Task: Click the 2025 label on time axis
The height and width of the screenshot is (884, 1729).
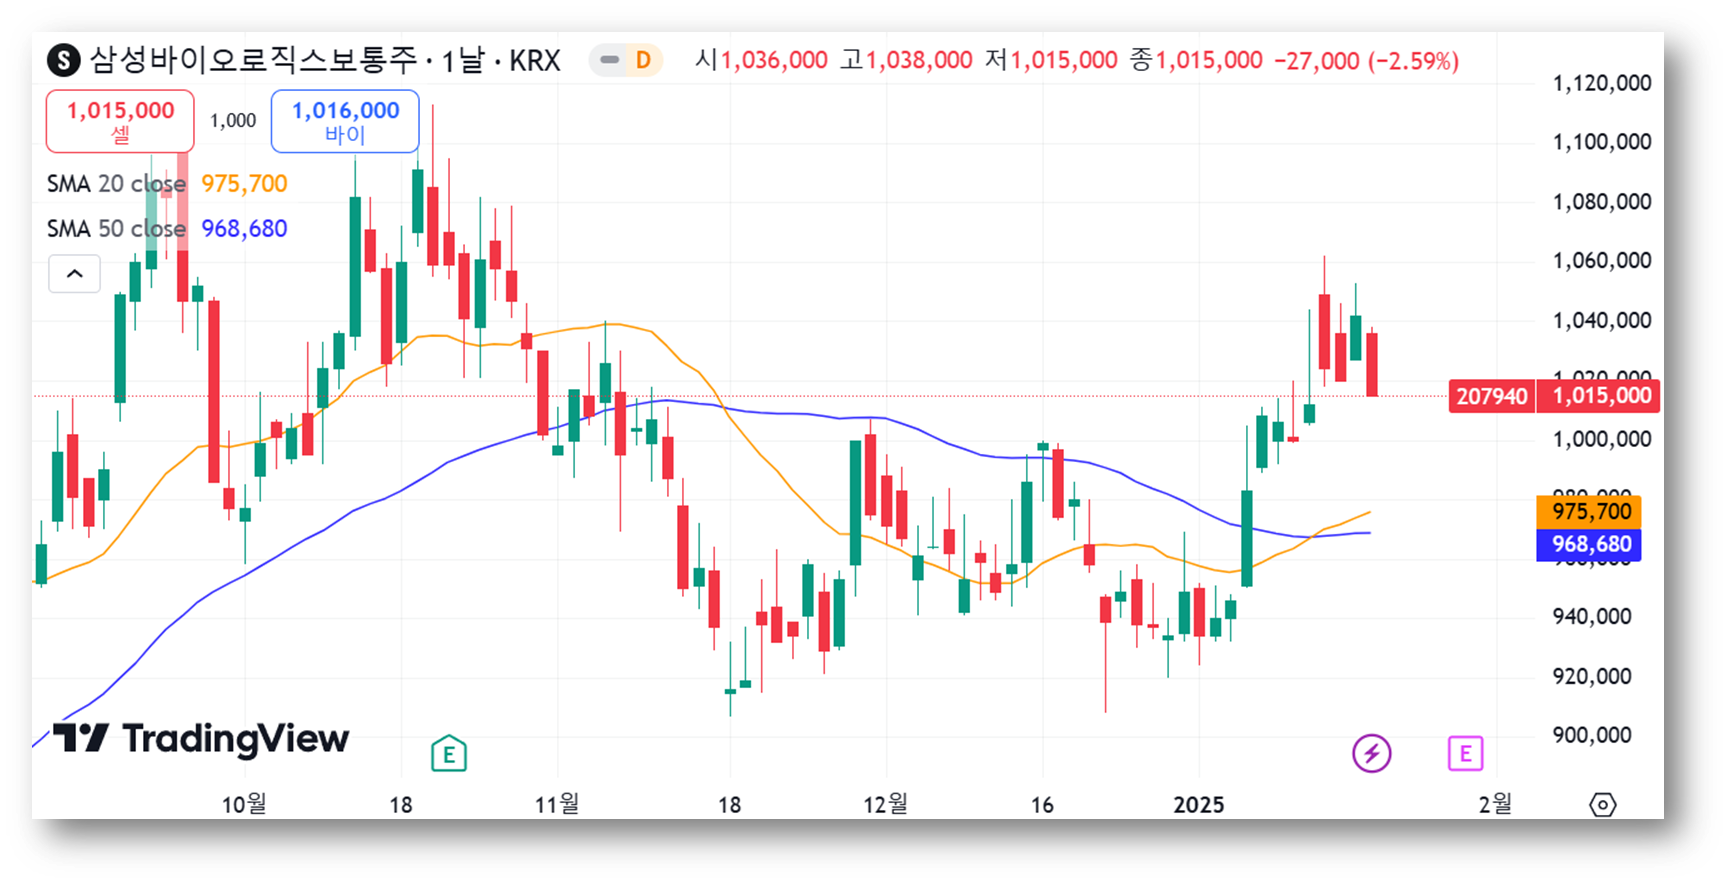Action: pyautogui.click(x=1199, y=805)
